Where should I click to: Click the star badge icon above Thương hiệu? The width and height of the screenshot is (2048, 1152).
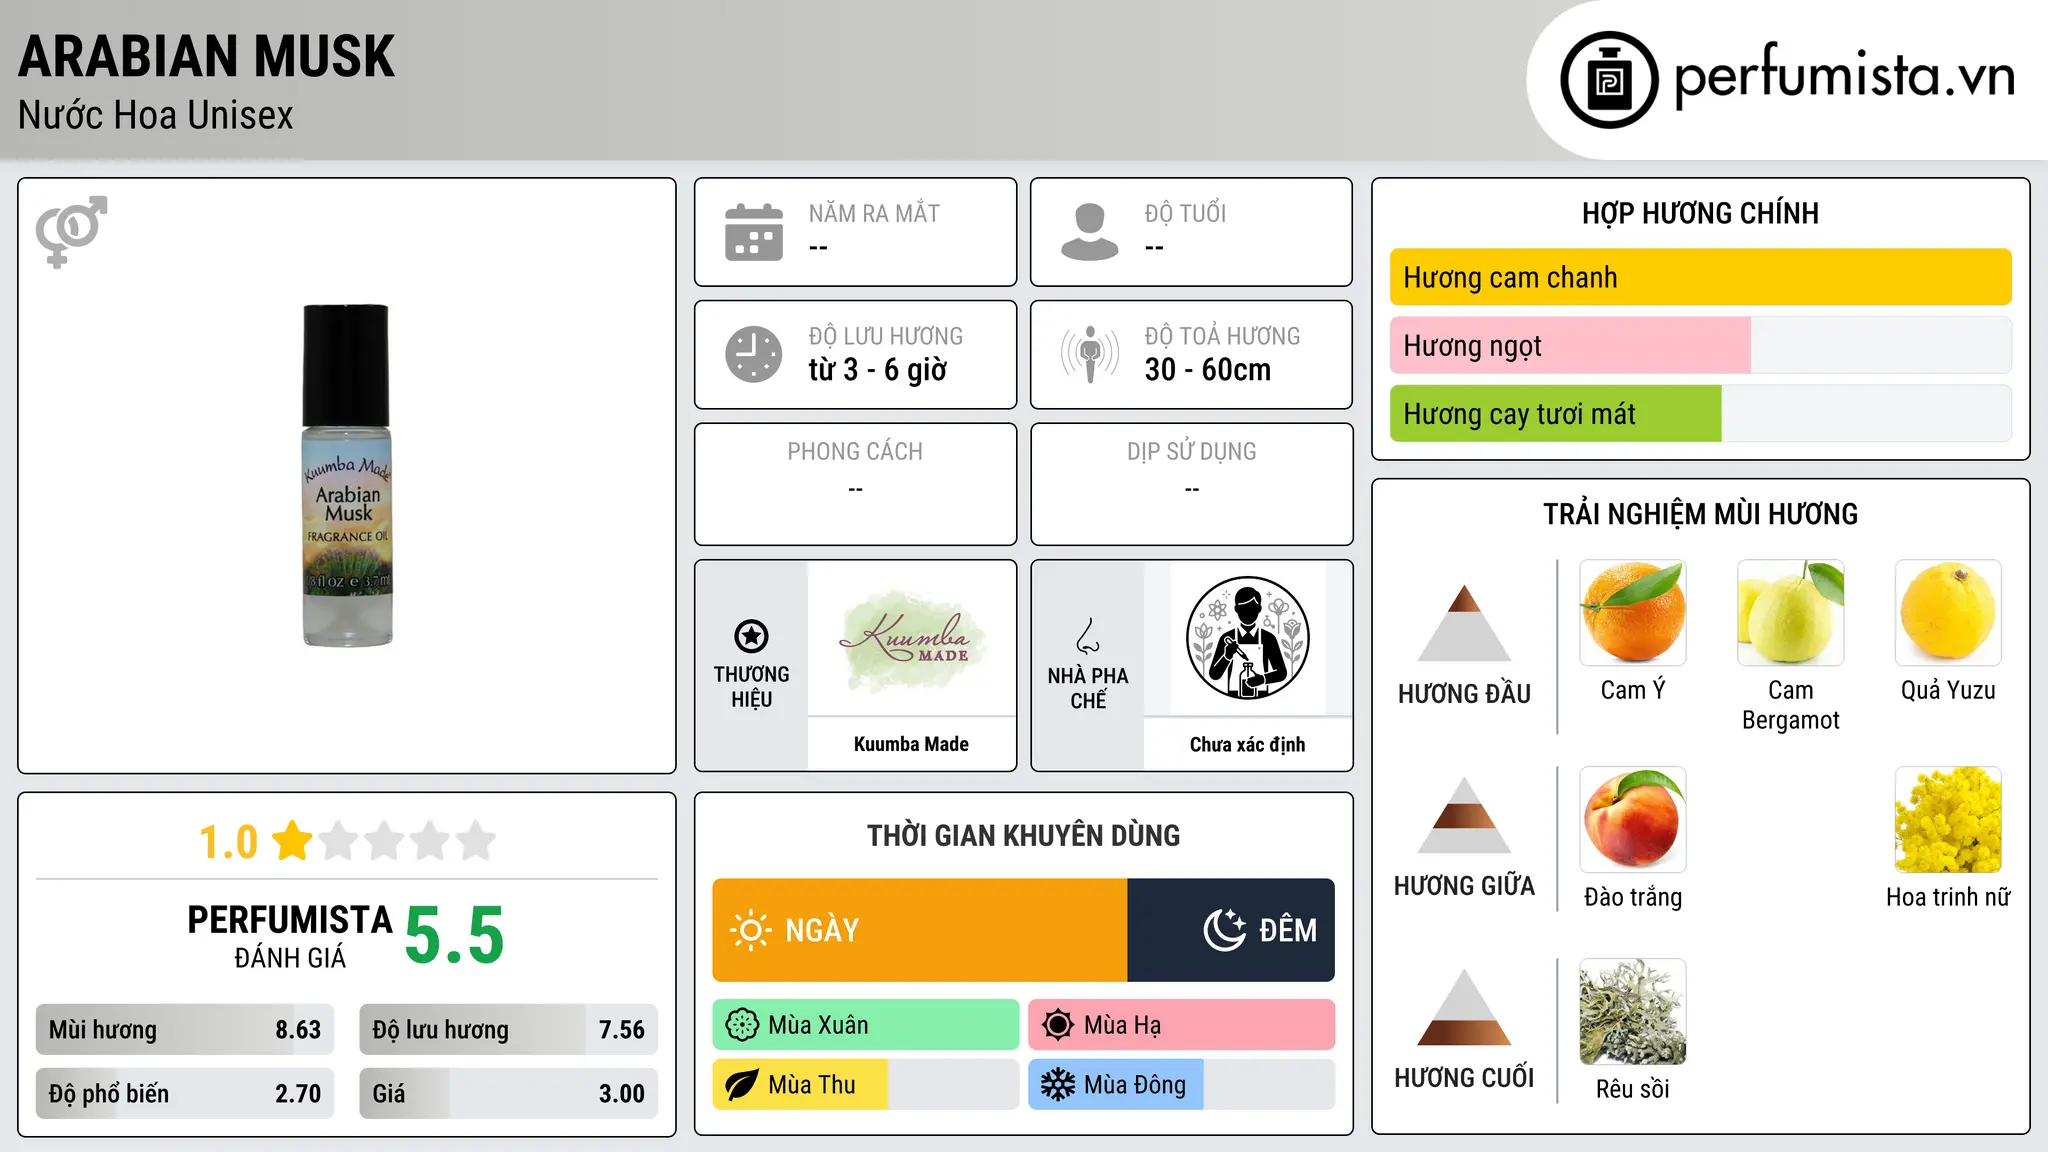click(751, 636)
